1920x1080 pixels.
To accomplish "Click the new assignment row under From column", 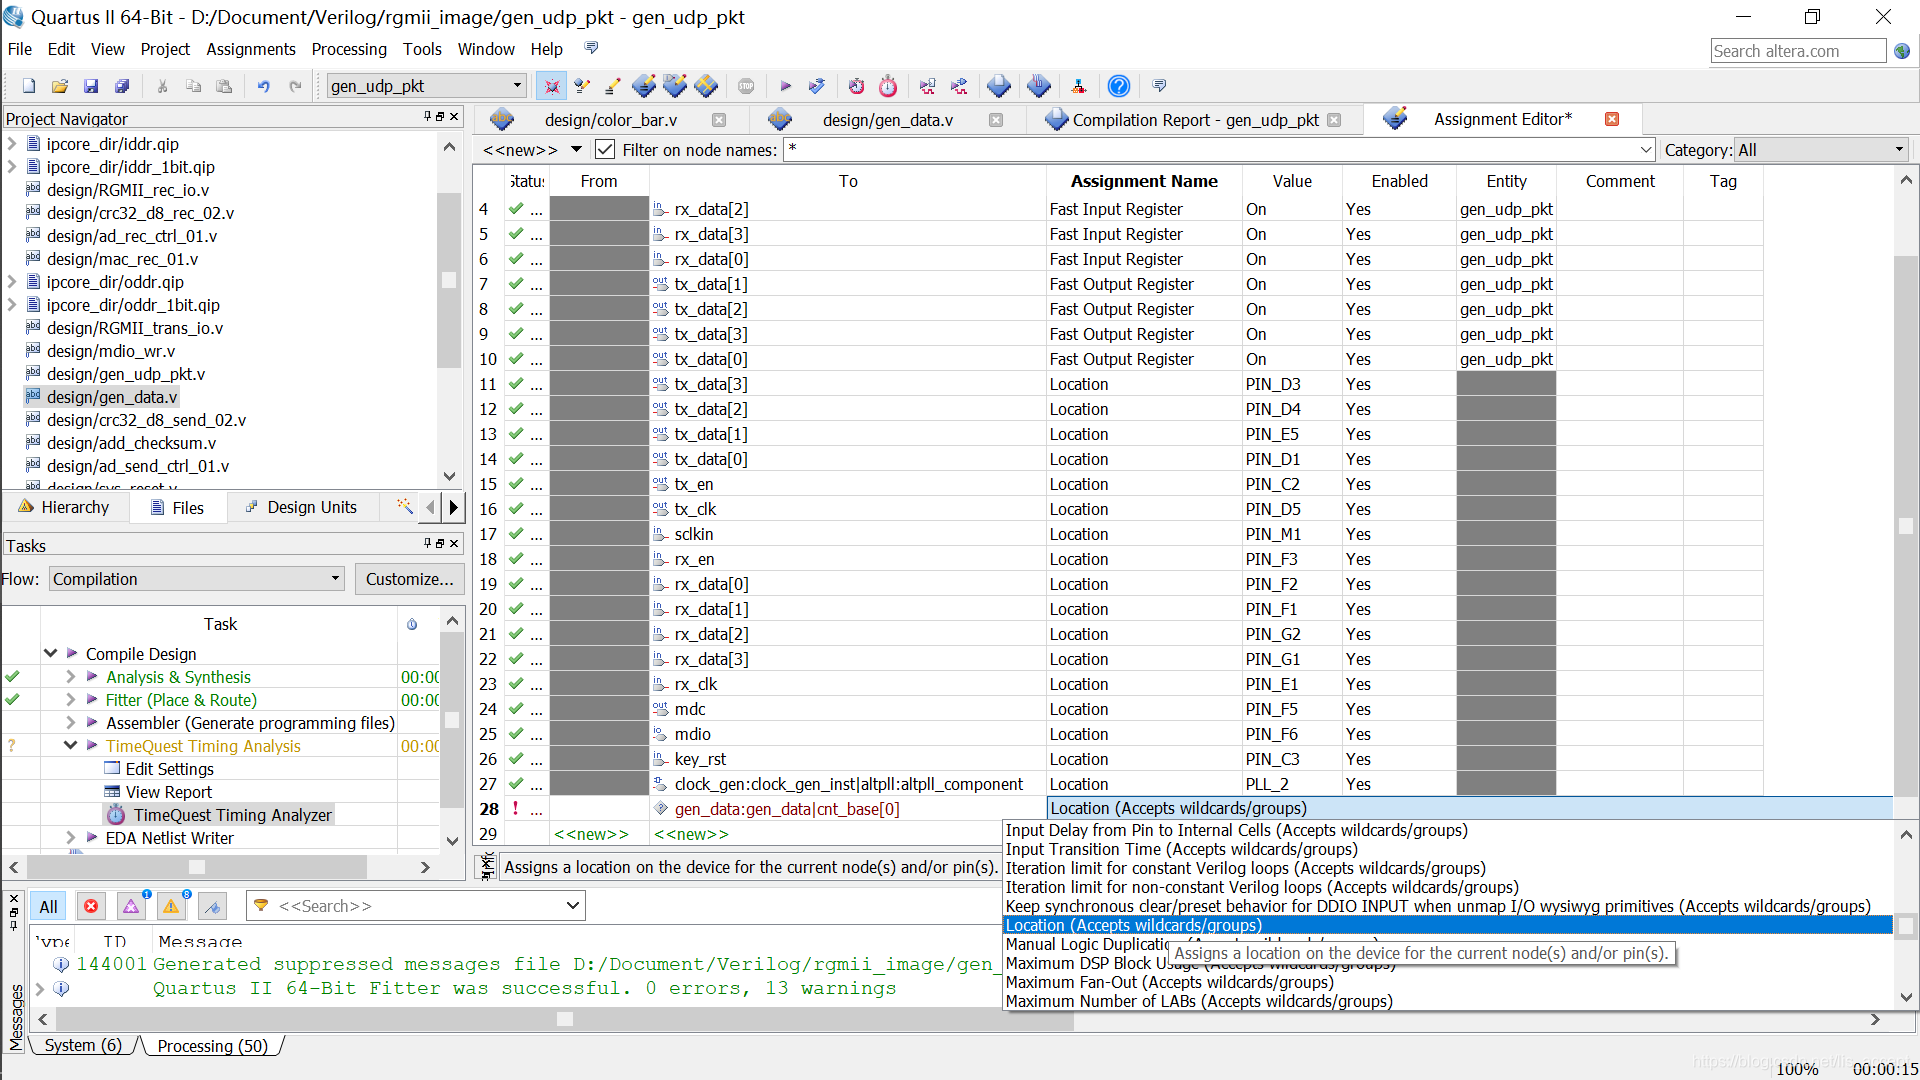I will (x=598, y=834).
